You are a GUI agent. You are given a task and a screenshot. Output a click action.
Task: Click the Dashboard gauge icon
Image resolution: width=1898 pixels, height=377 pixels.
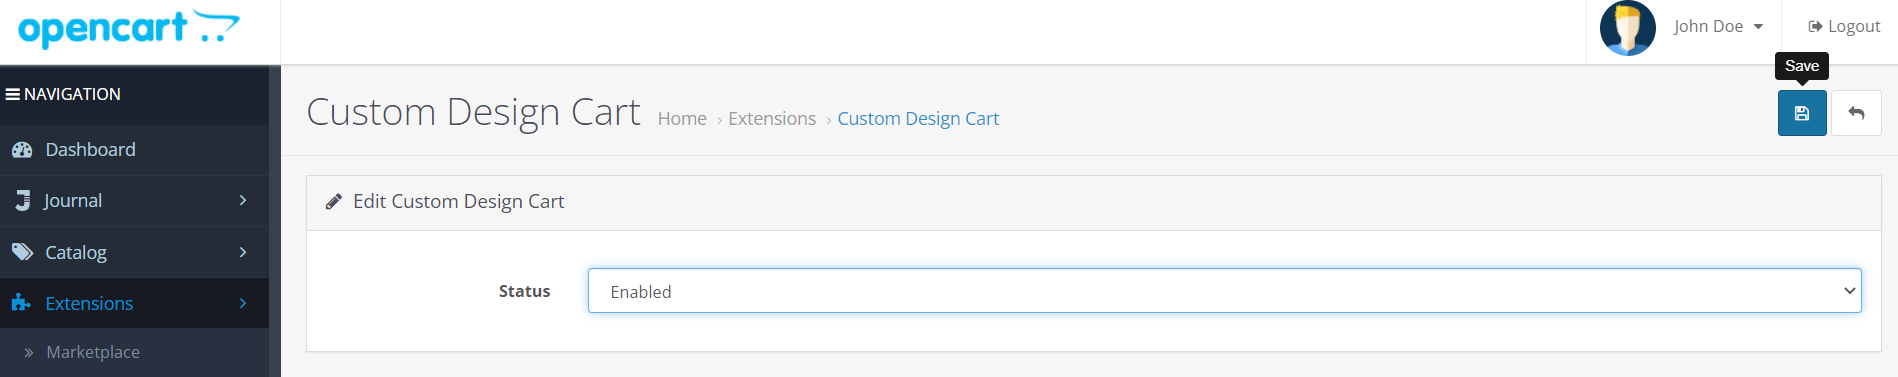[22, 150]
